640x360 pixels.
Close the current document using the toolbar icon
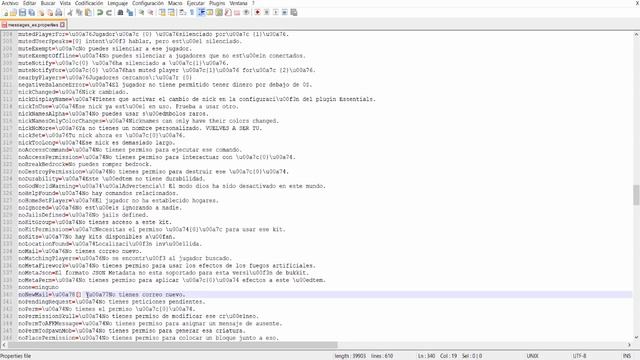41,13
